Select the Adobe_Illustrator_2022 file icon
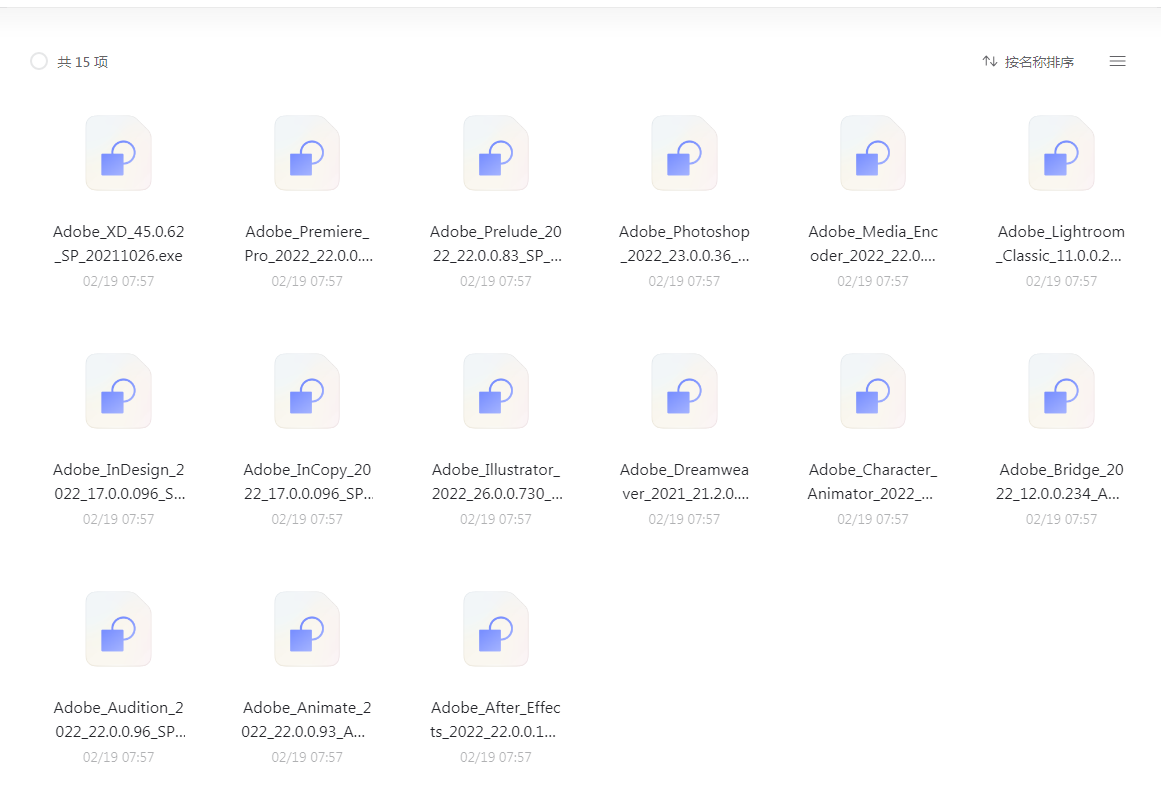 tap(495, 392)
